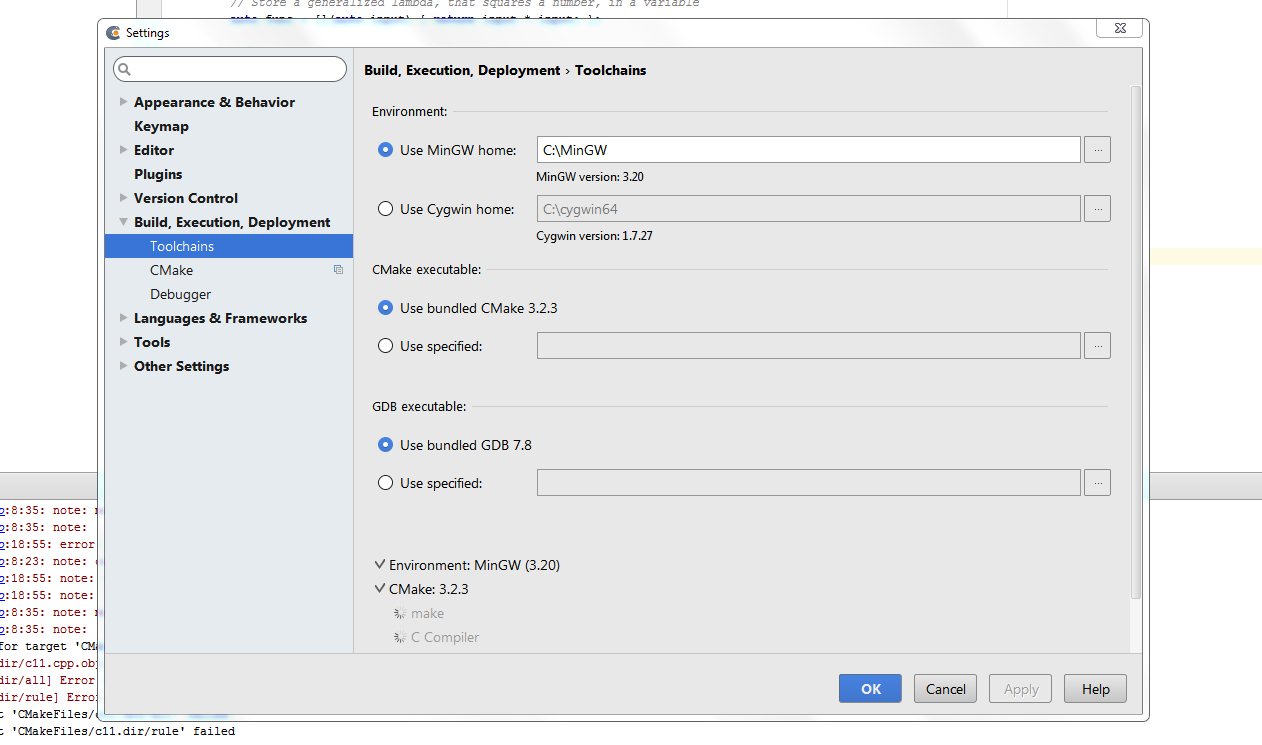Expand Appearance & Behavior arrow
Image resolution: width=1262 pixels, height=745 pixels.
123,102
